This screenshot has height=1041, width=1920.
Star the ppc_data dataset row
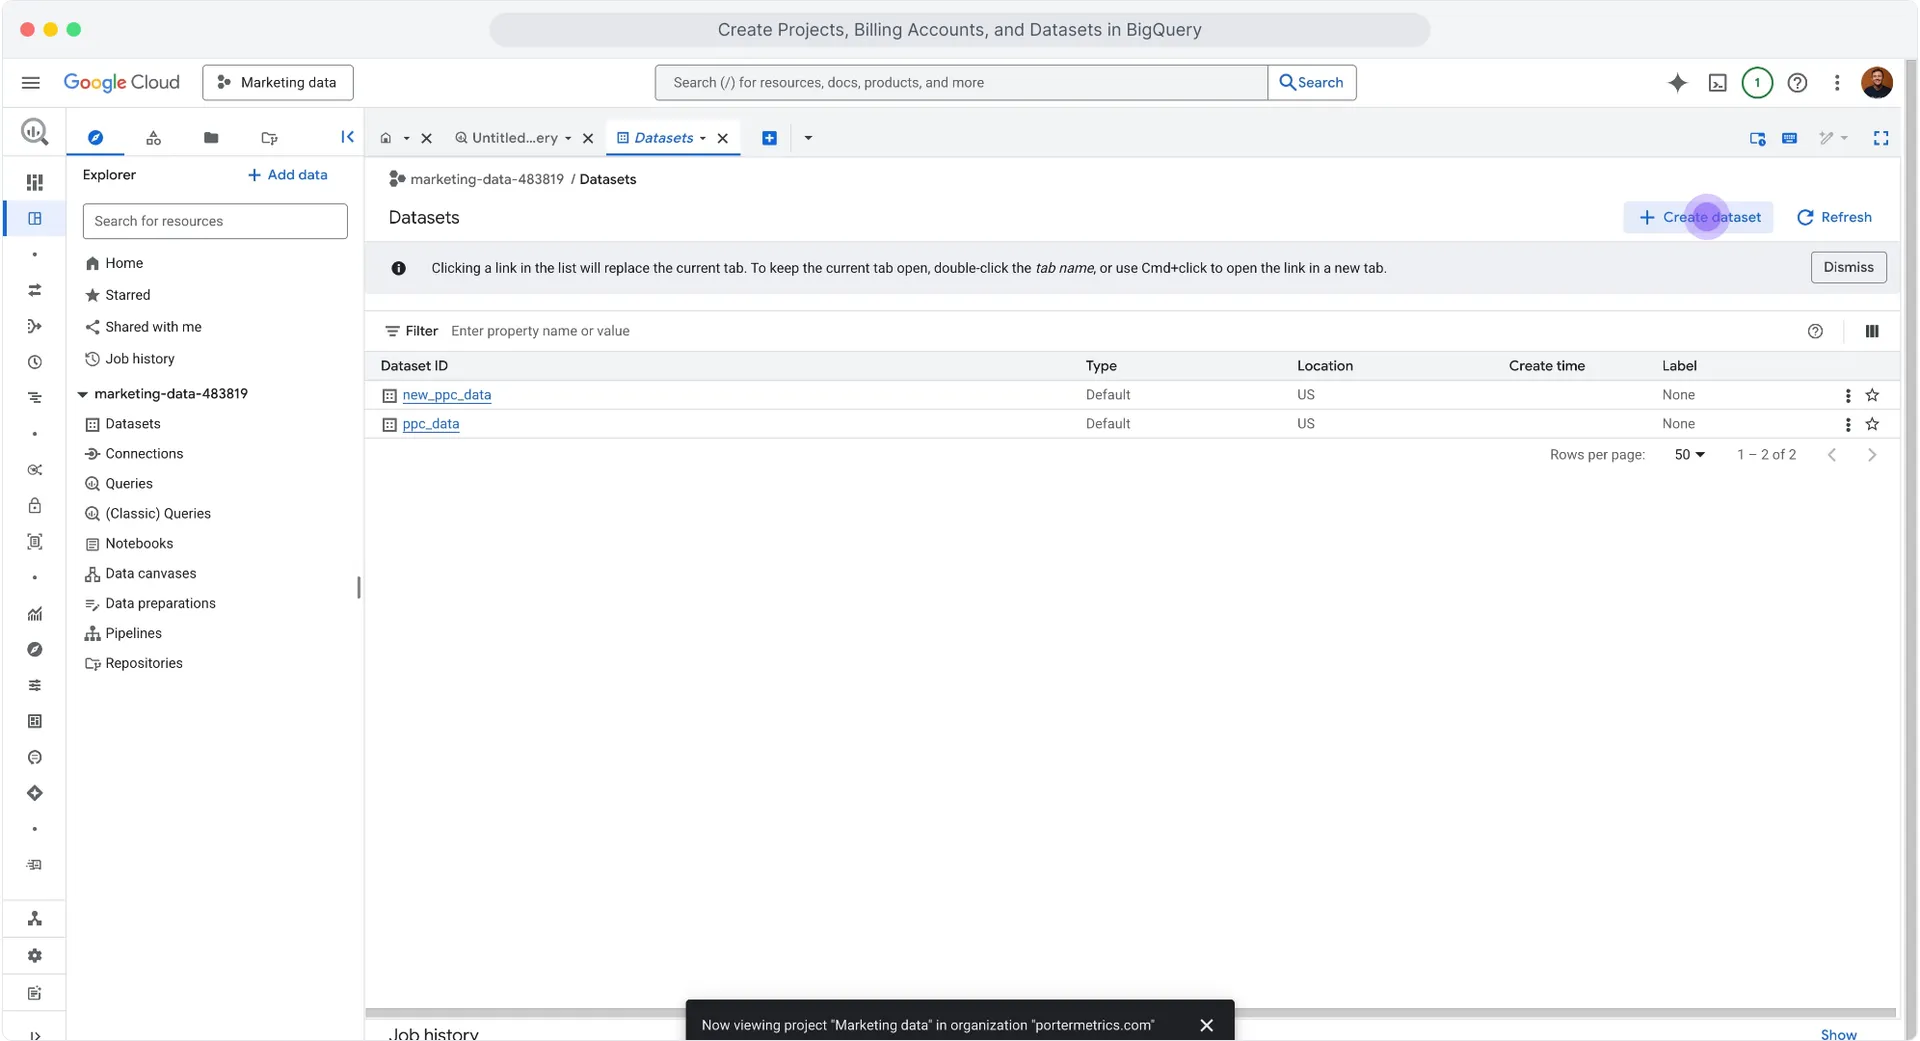pyautogui.click(x=1873, y=424)
